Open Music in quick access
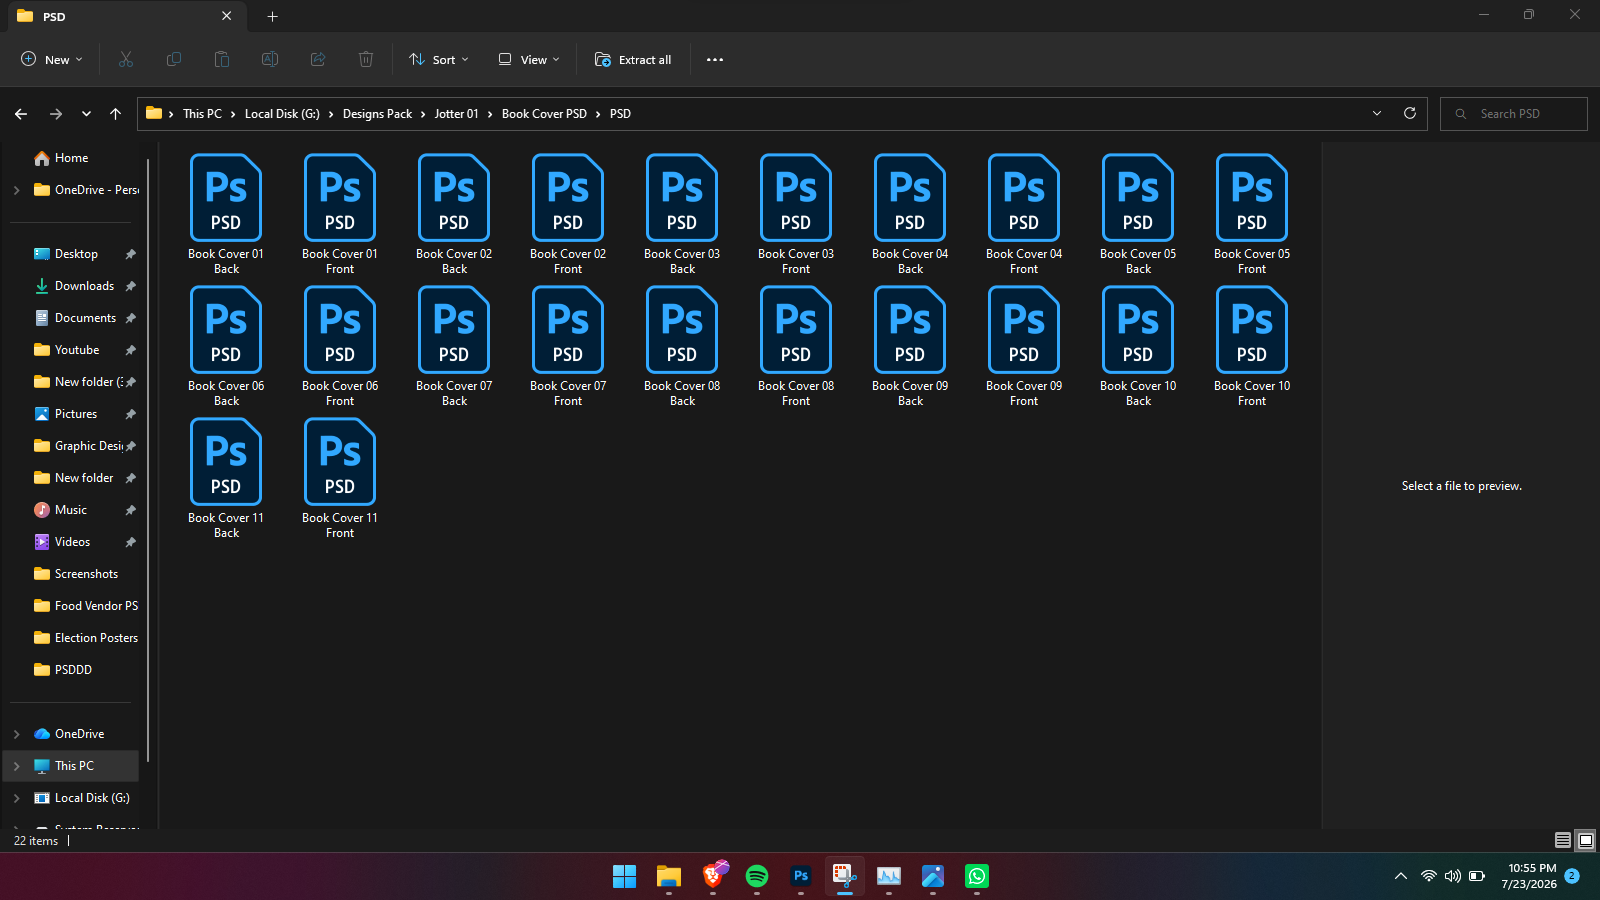The width and height of the screenshot is (1600, 900). click(x=71, y=510)
